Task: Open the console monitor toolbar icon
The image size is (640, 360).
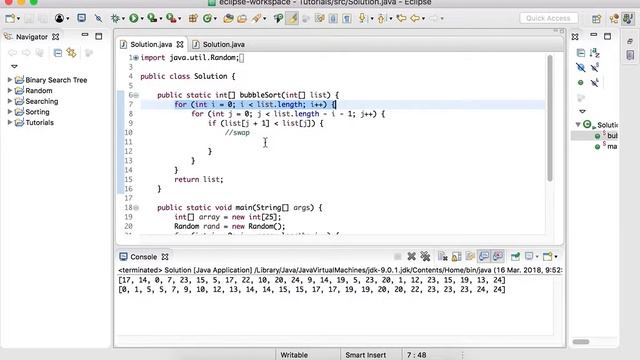Action: pos(82,18)
